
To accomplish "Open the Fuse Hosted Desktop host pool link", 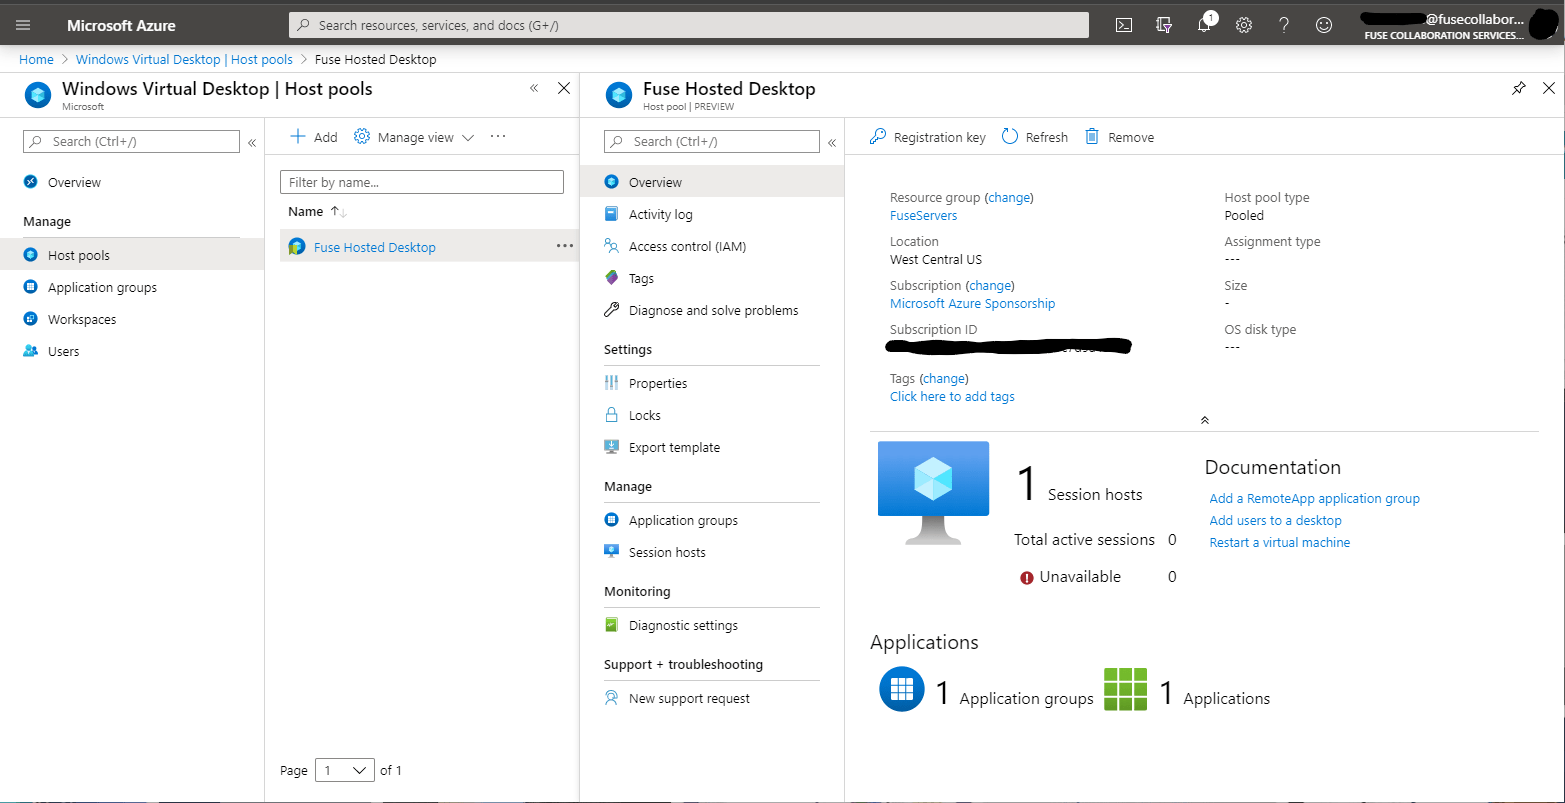I will pos(375,247).
